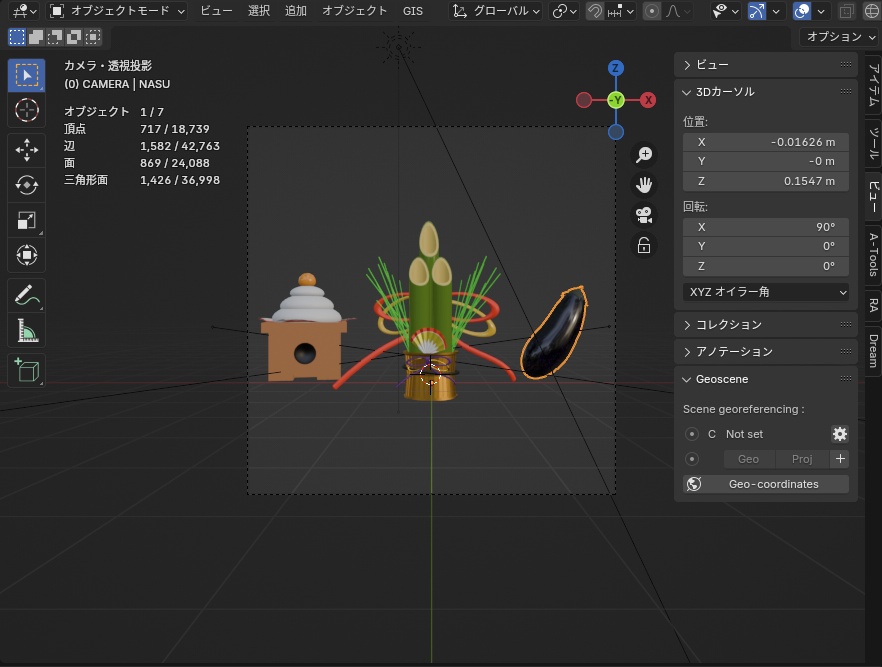Viewport: 882px width, 667px height.
Task: Toggle X-ray view icon
Action: tap(846, 11)
